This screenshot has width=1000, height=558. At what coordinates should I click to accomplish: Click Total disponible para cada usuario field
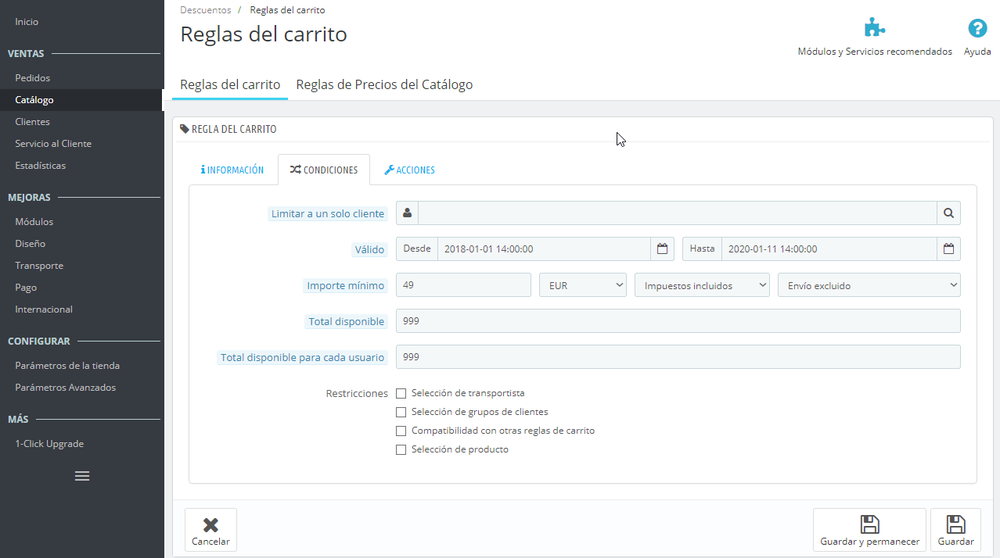point(678,356)
